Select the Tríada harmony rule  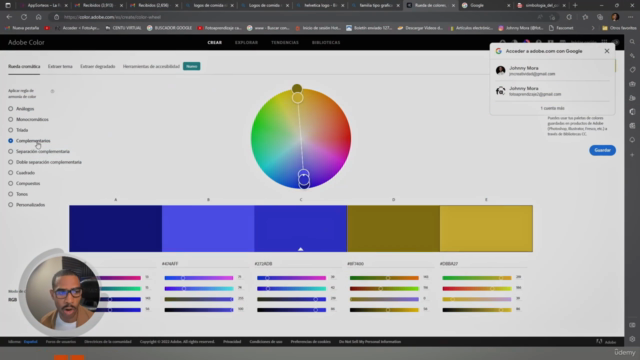pyautogui.click(x=18, y=130)
